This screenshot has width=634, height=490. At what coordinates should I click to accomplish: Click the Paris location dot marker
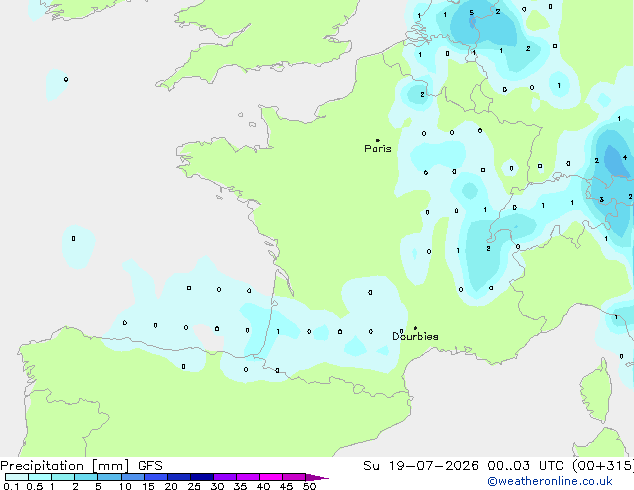click(x=378, y=140)
